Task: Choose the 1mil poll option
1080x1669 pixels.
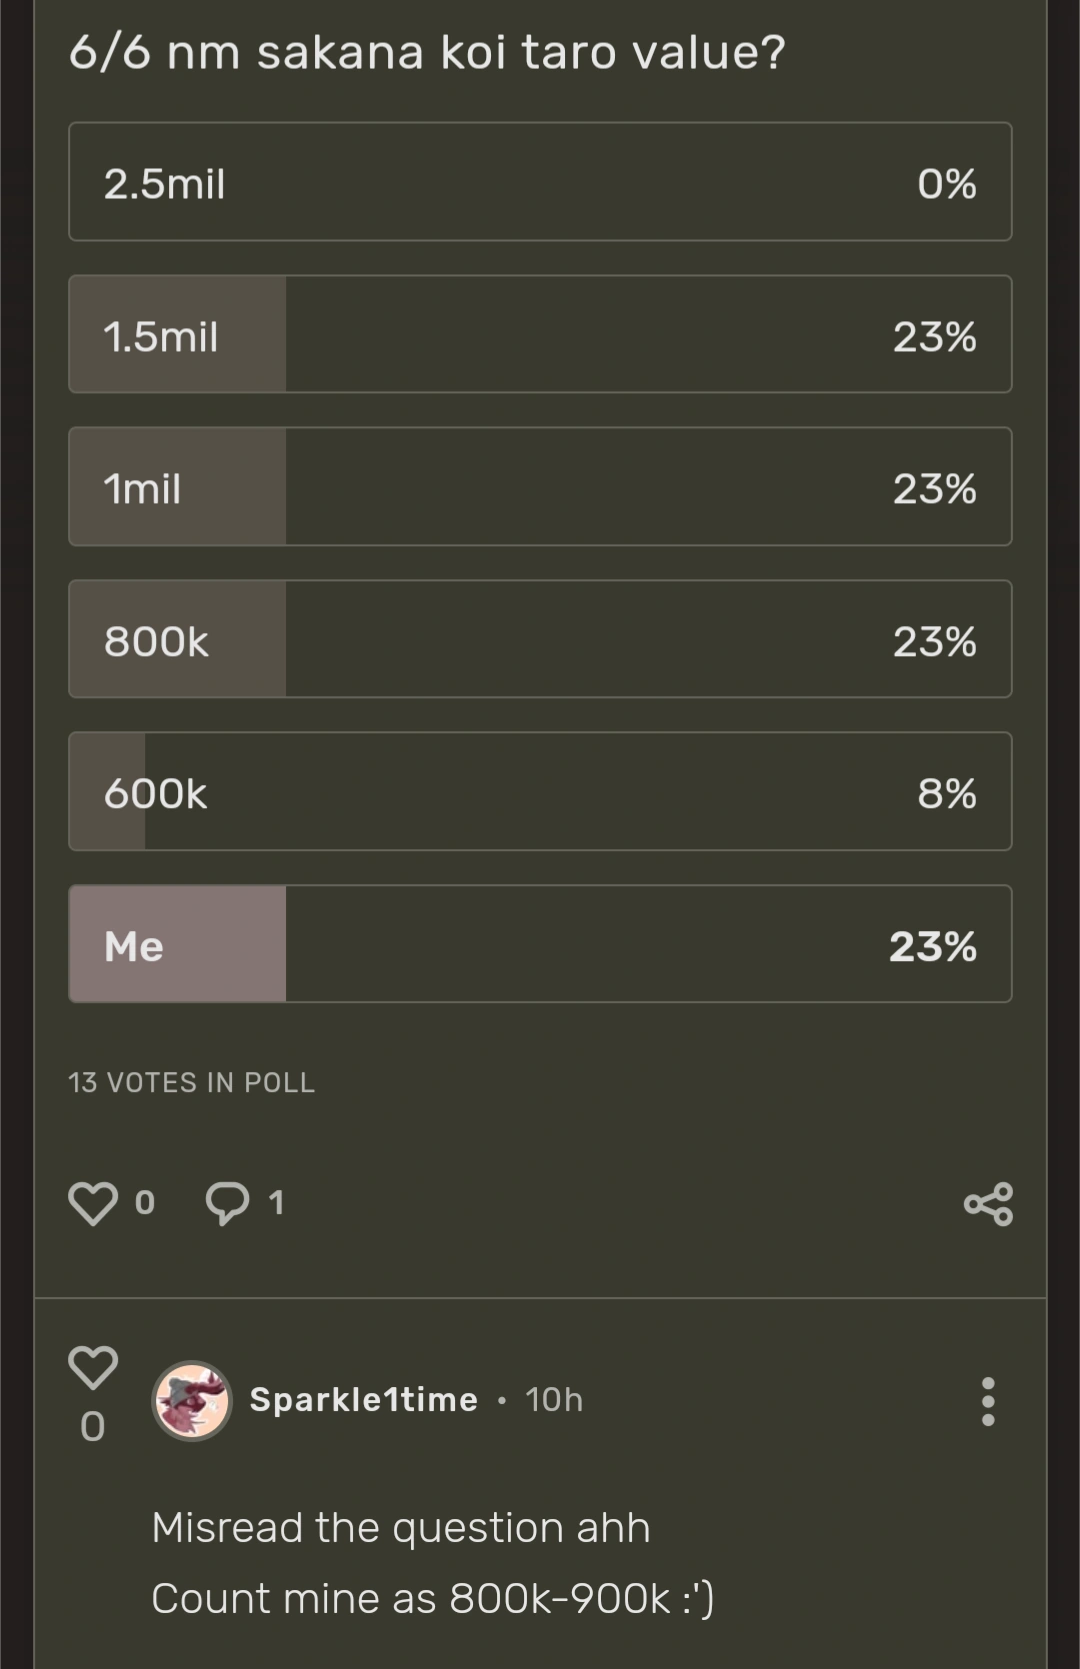Action: (x=540, y=487)
